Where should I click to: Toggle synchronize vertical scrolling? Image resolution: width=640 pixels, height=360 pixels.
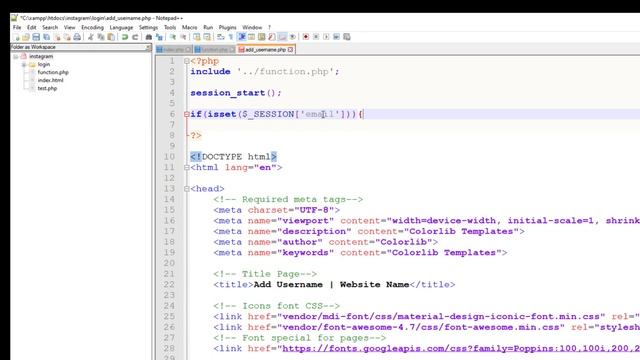coord(196,37)
